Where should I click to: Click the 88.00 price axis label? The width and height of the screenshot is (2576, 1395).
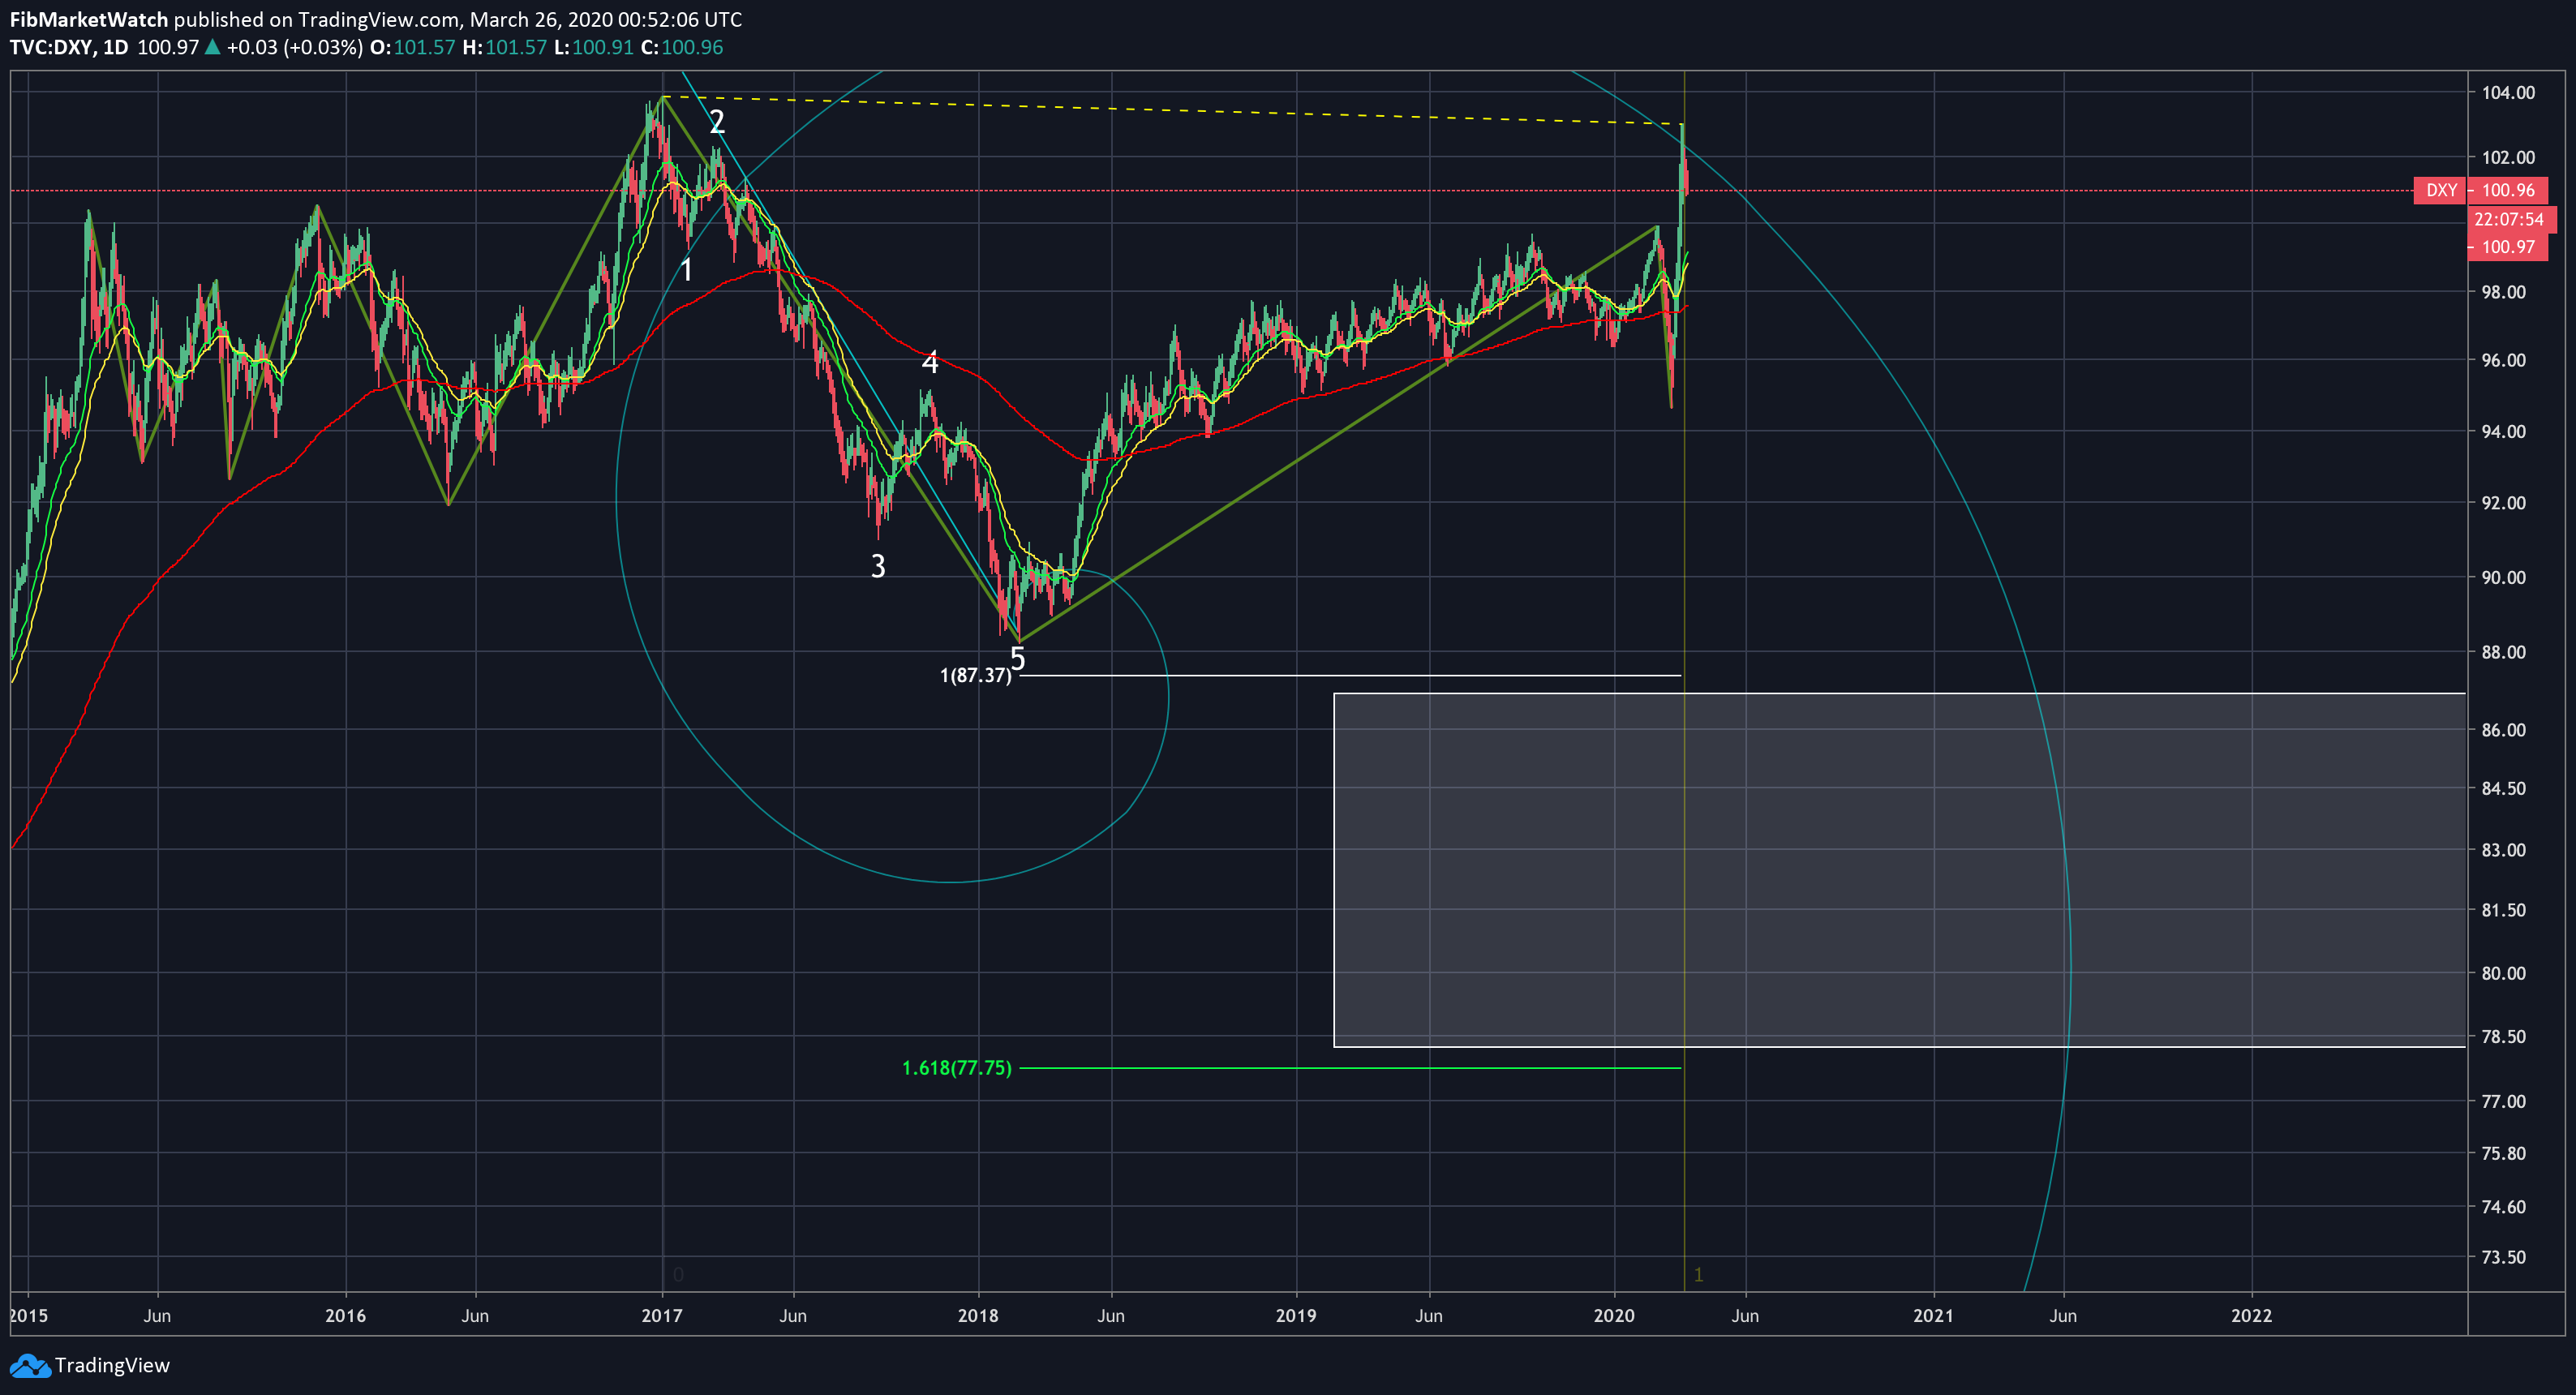[x=2504, y=652]
